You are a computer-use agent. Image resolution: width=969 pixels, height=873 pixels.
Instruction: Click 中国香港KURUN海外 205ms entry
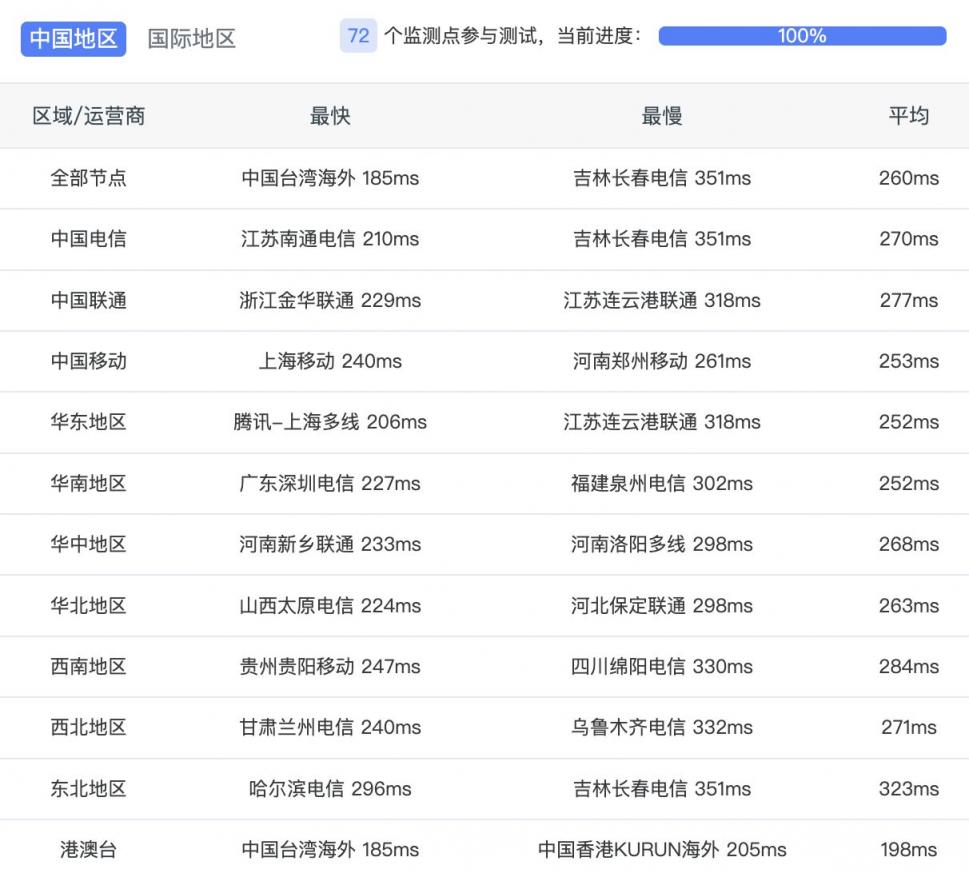(661, 849)
